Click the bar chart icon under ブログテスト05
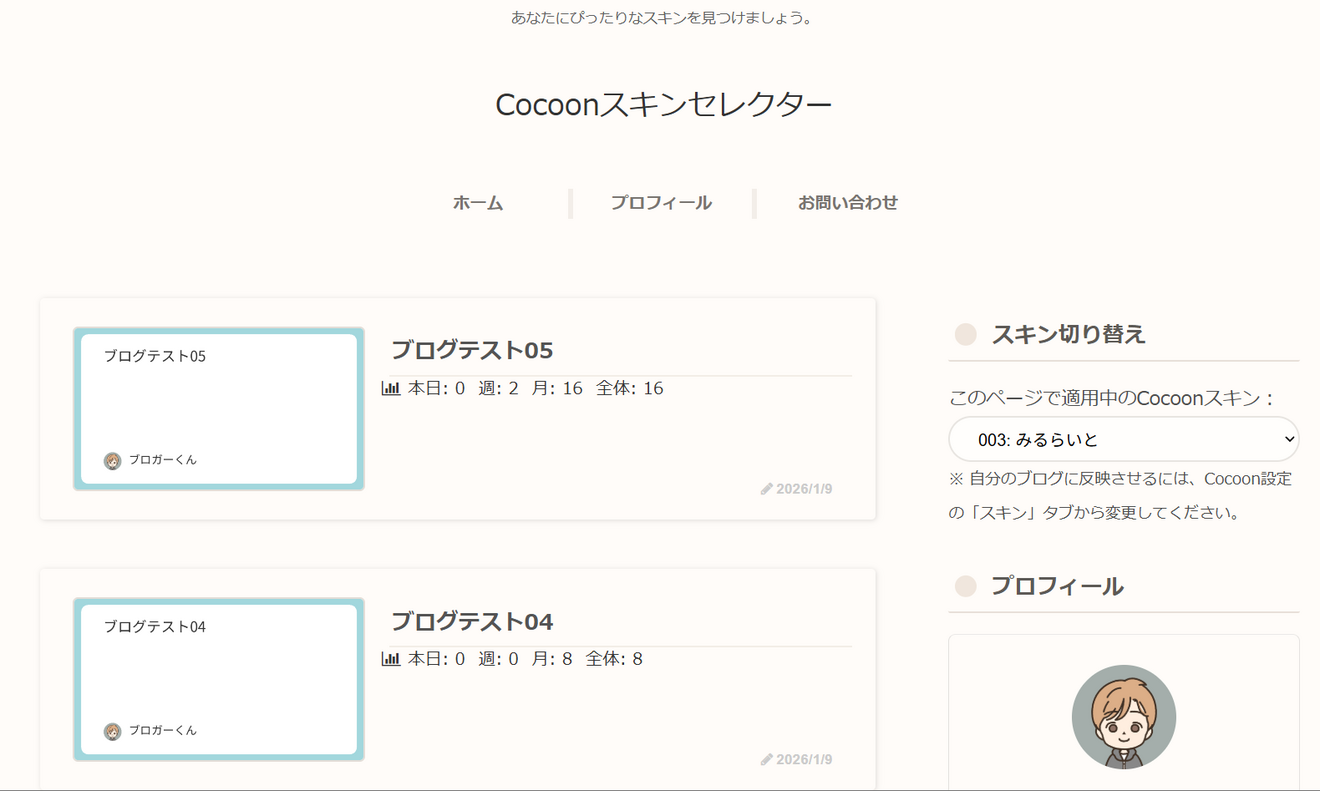Image resolution: width=1320 pixels, height=791 pixels. (x=391, y=388)
